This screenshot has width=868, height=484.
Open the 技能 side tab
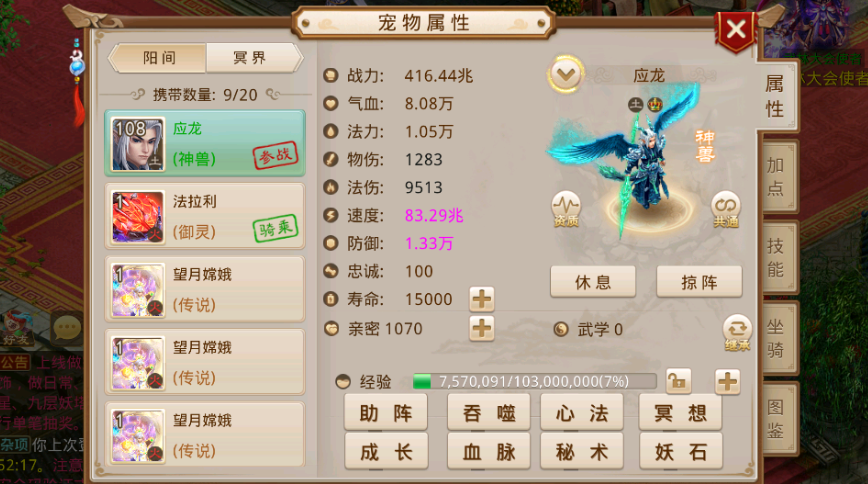click(x=777, y=258)
